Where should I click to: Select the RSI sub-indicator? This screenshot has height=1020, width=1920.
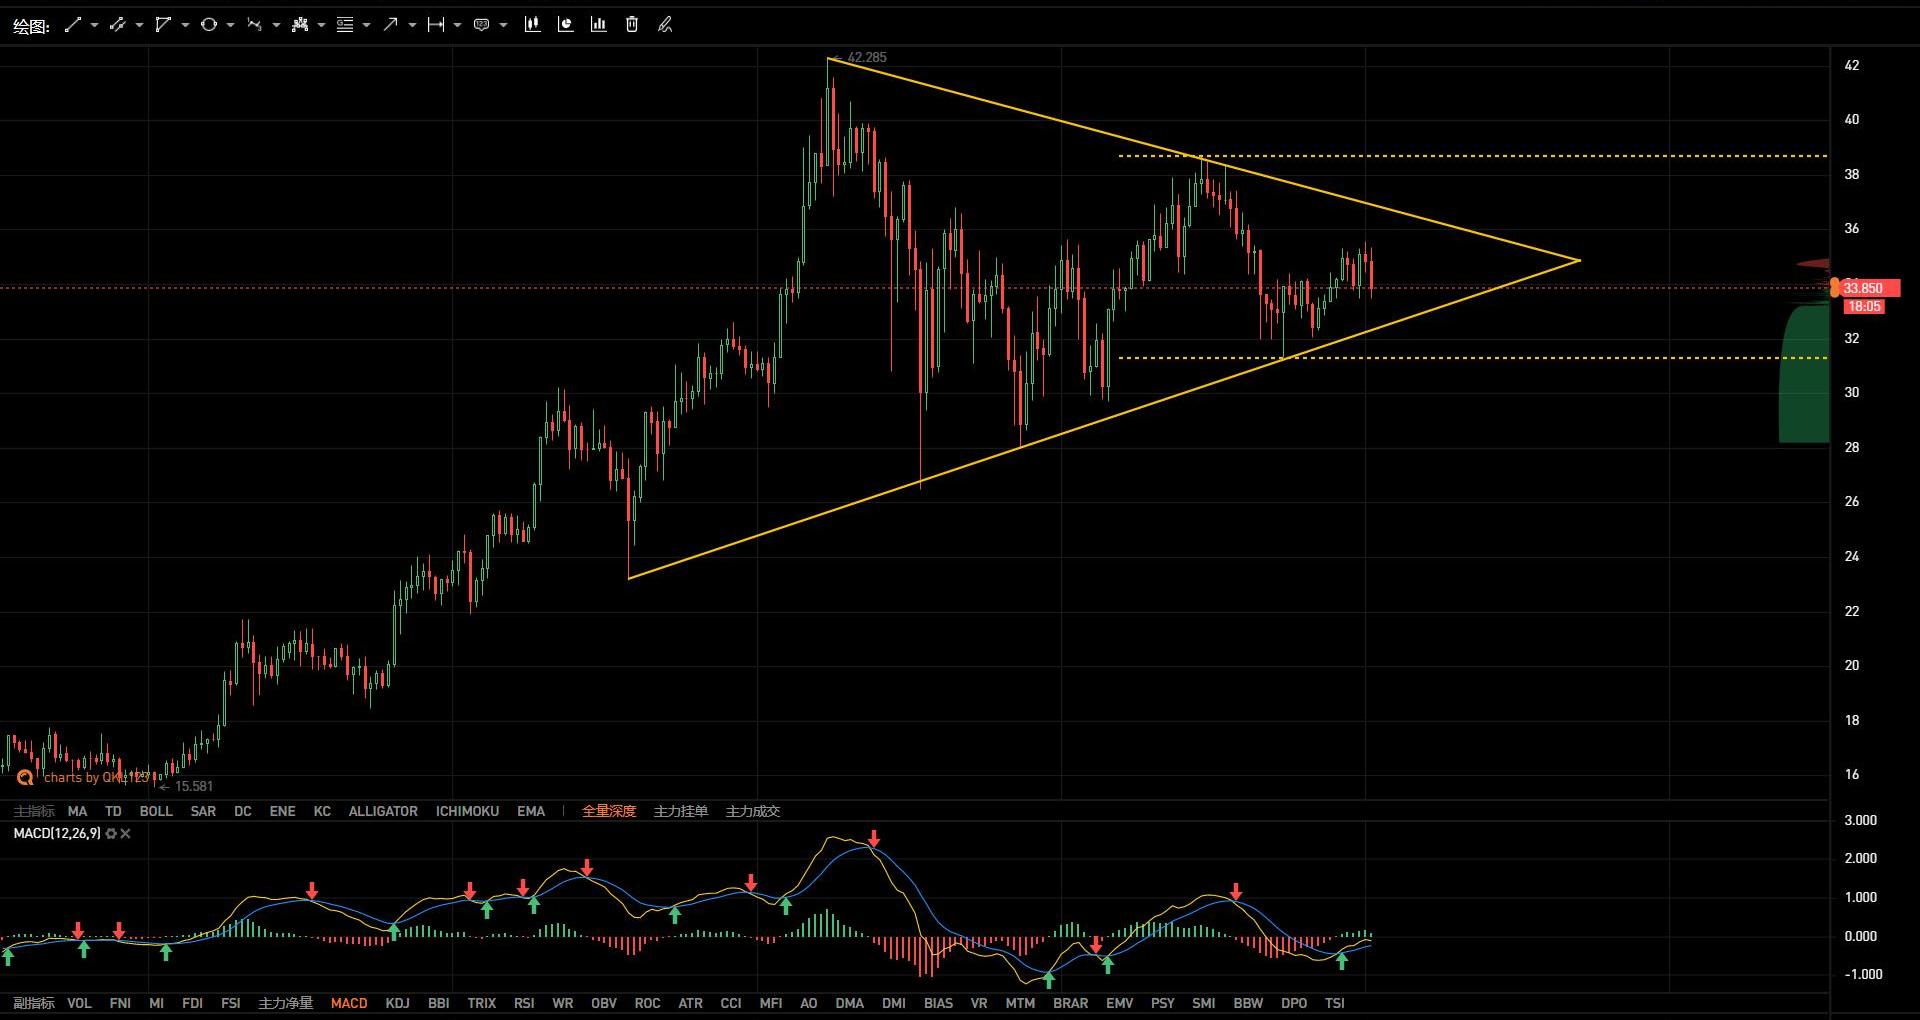click(524, 1003)
